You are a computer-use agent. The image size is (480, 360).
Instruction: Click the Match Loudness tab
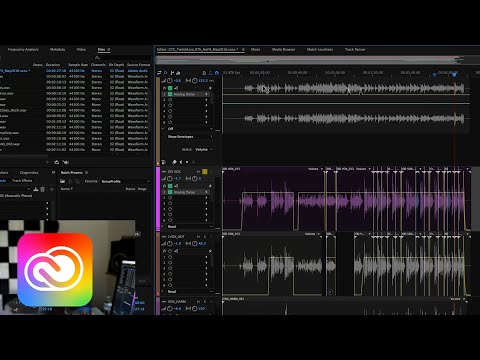tap(320, 49)
